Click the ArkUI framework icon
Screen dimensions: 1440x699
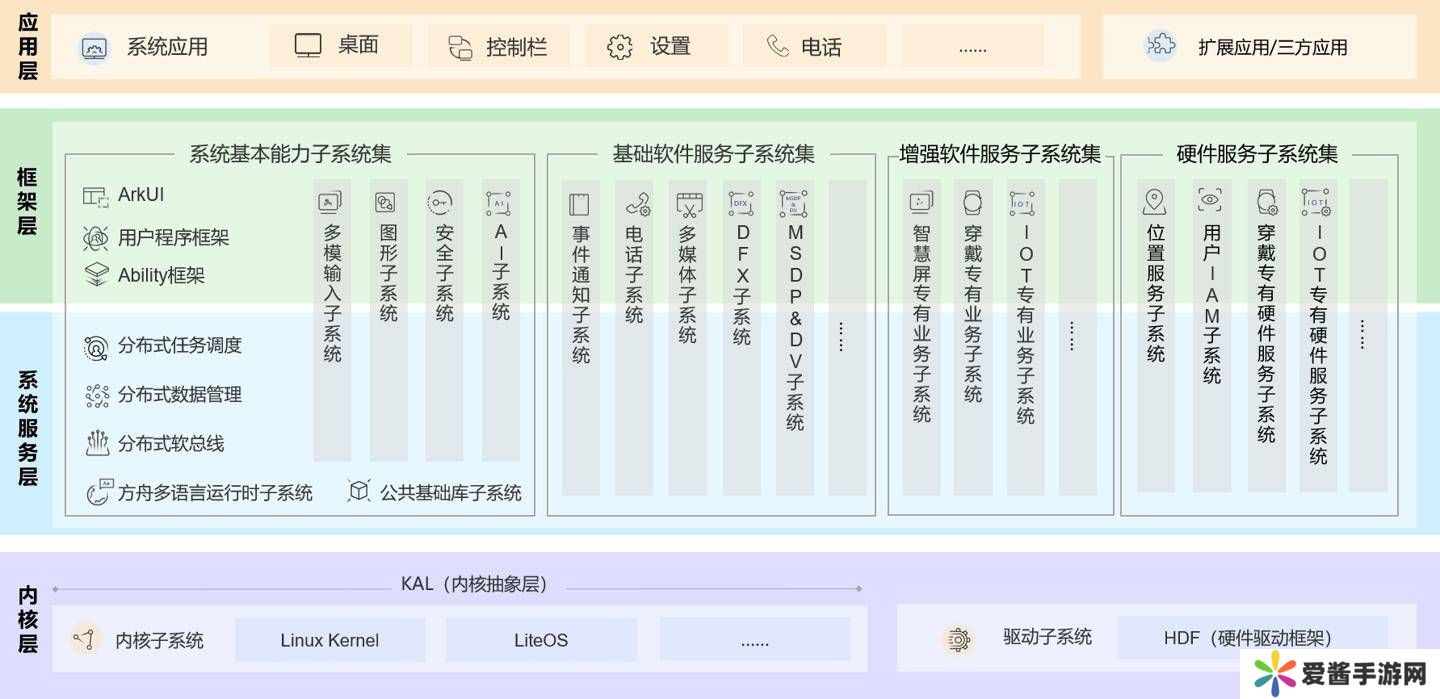pyautogui.click(x=96, y=196)
